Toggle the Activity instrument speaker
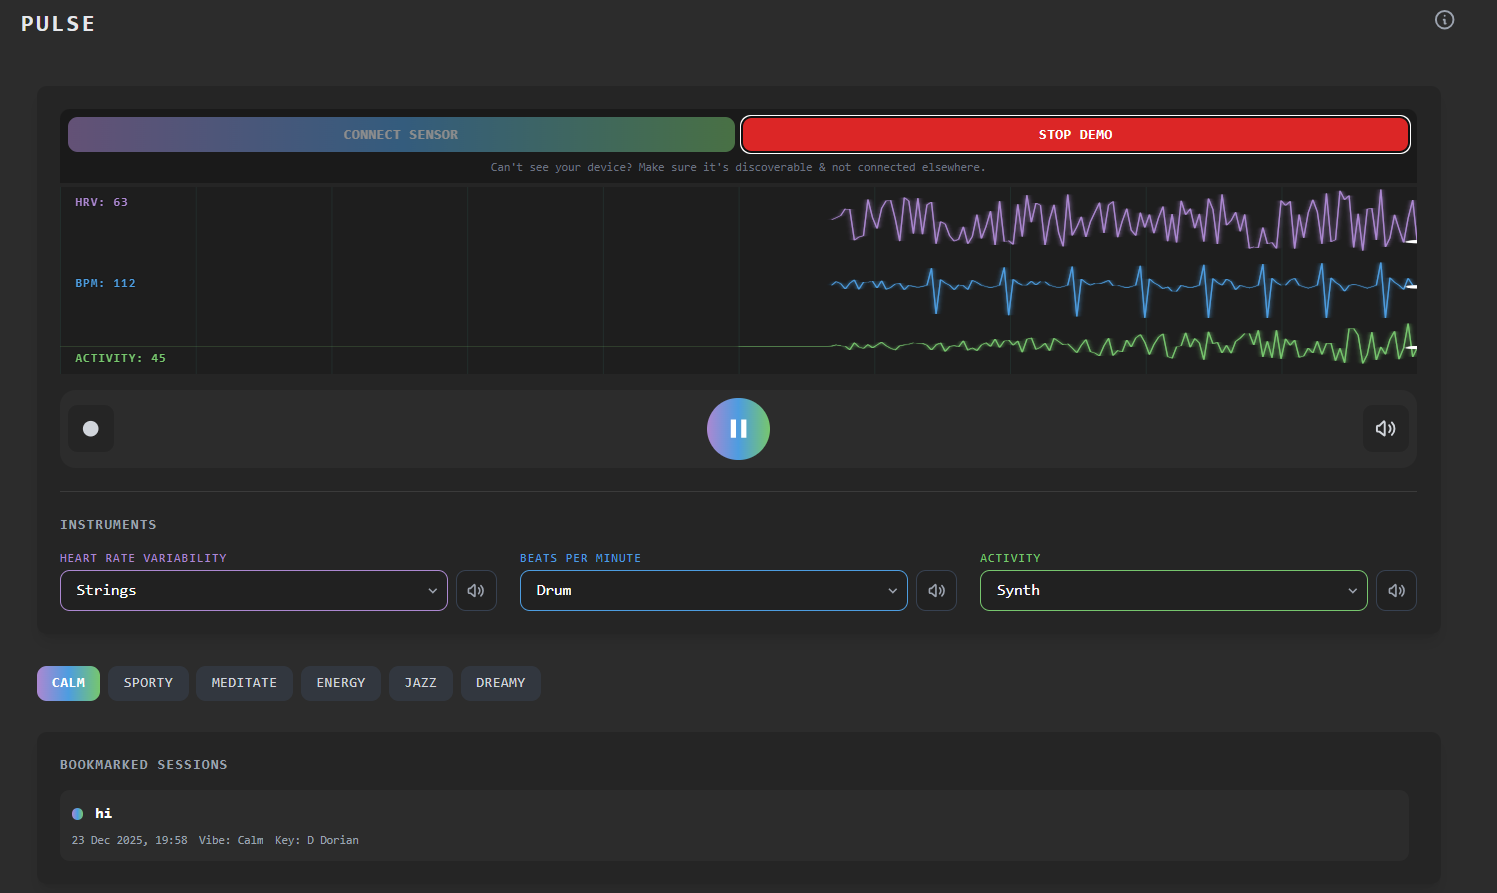1497x893 pixels. (1396, 591)
